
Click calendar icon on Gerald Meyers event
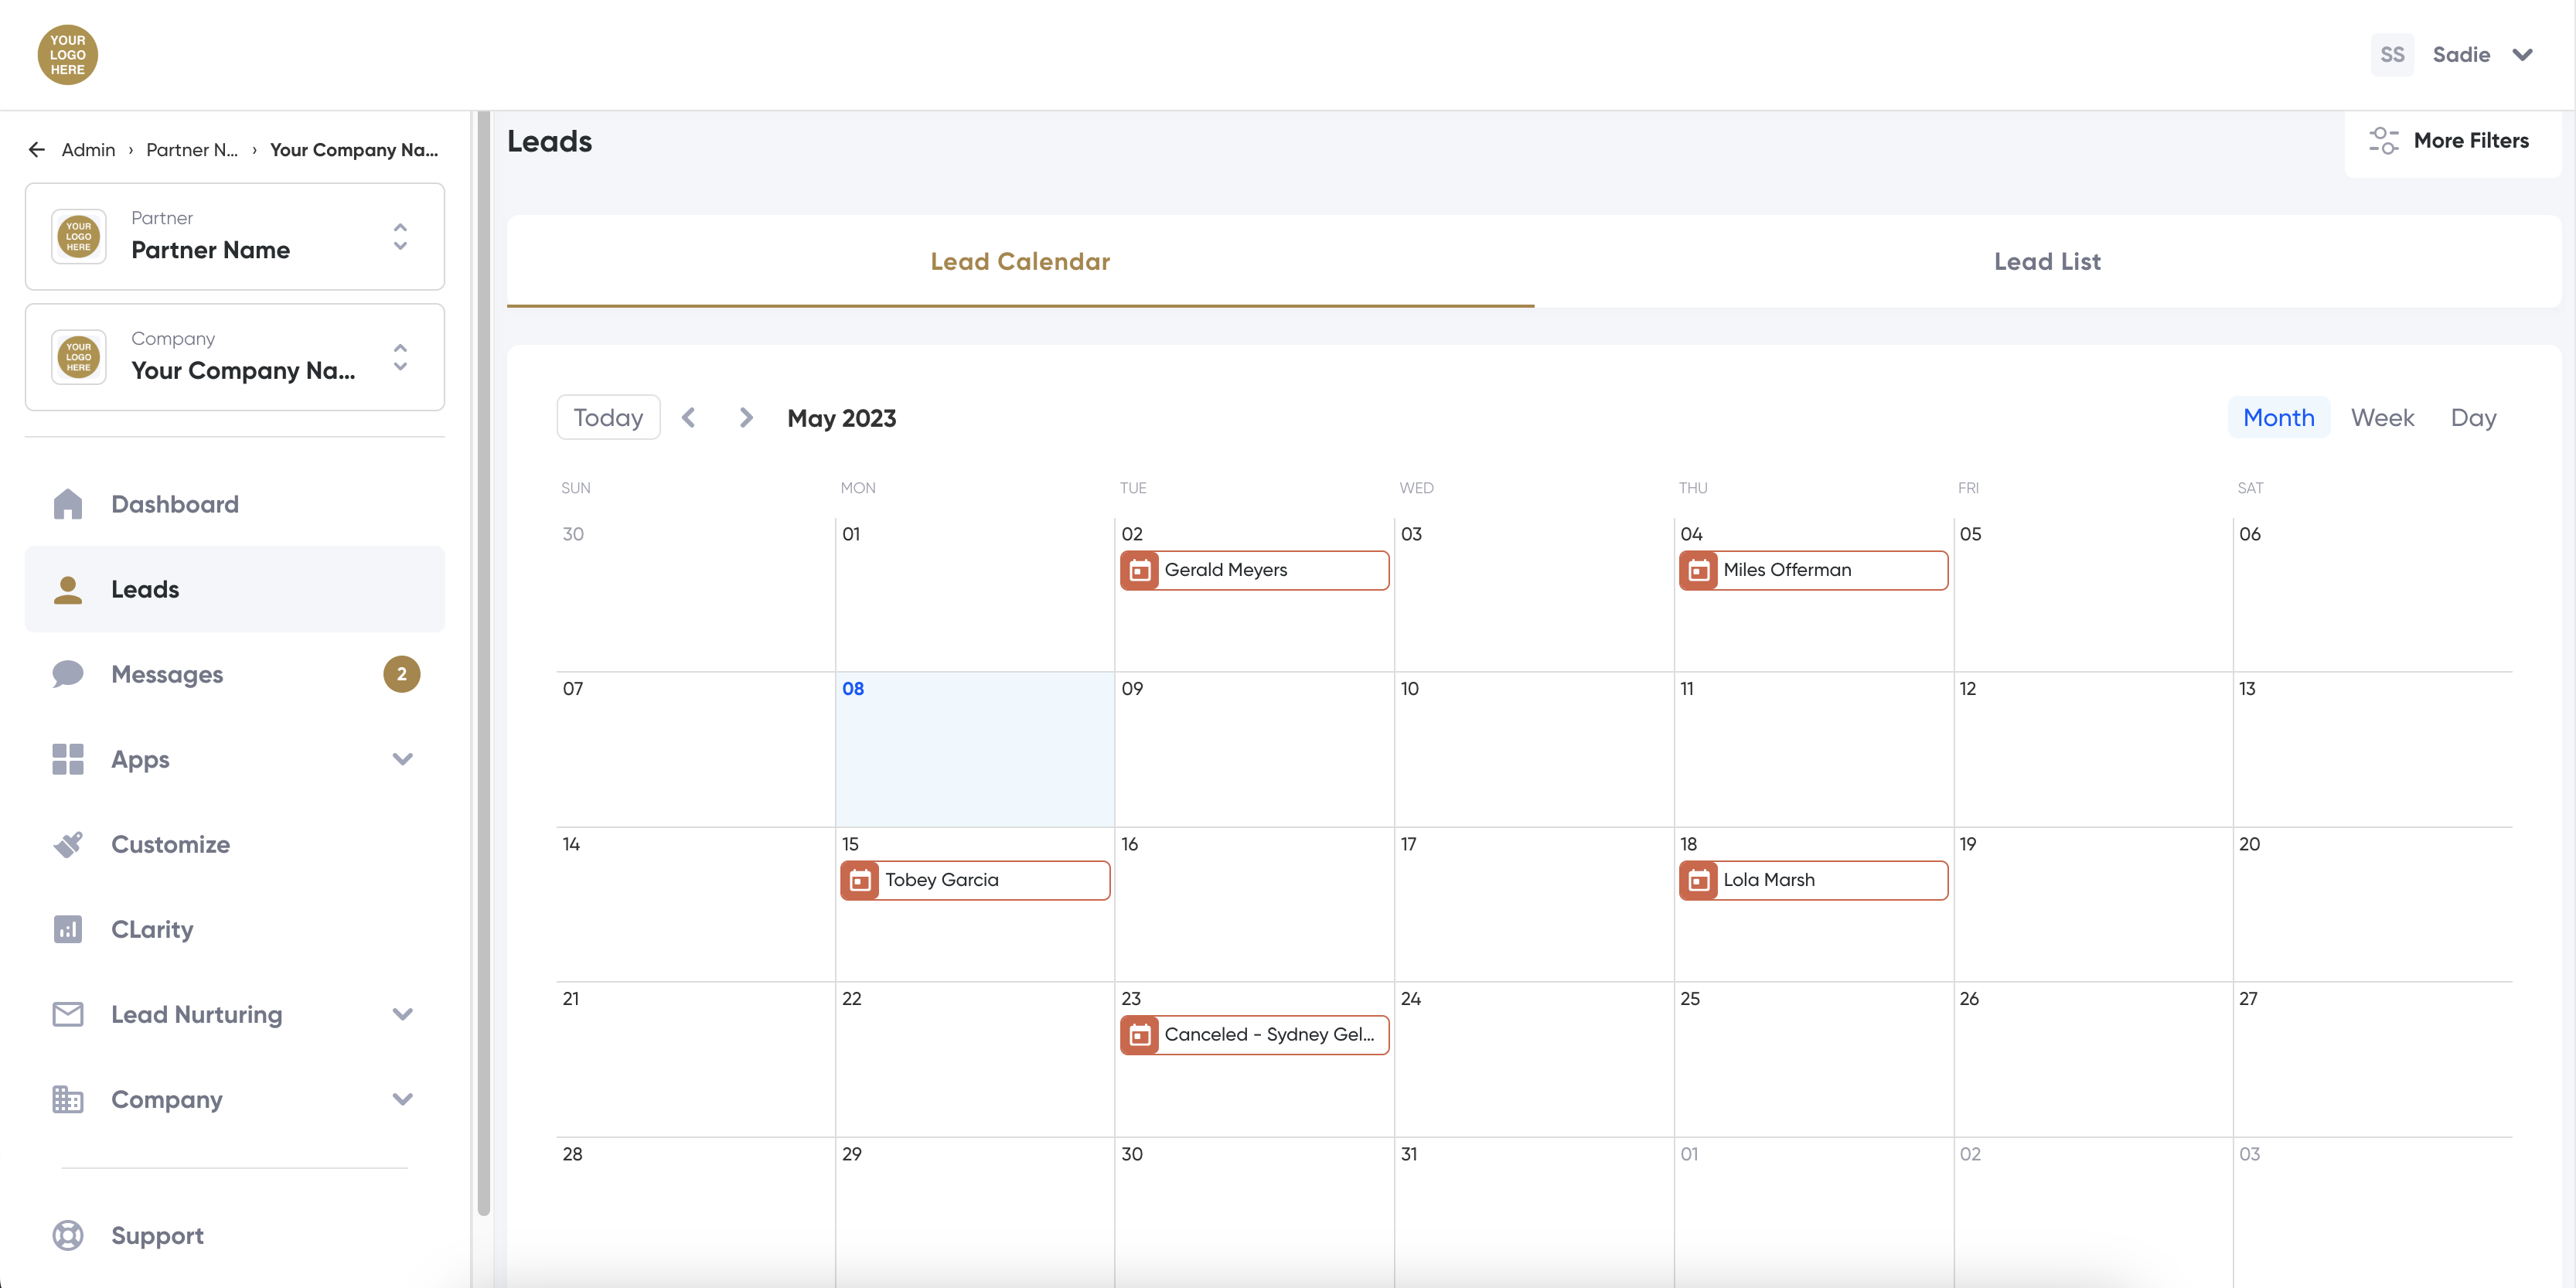tap(1139, 570)
